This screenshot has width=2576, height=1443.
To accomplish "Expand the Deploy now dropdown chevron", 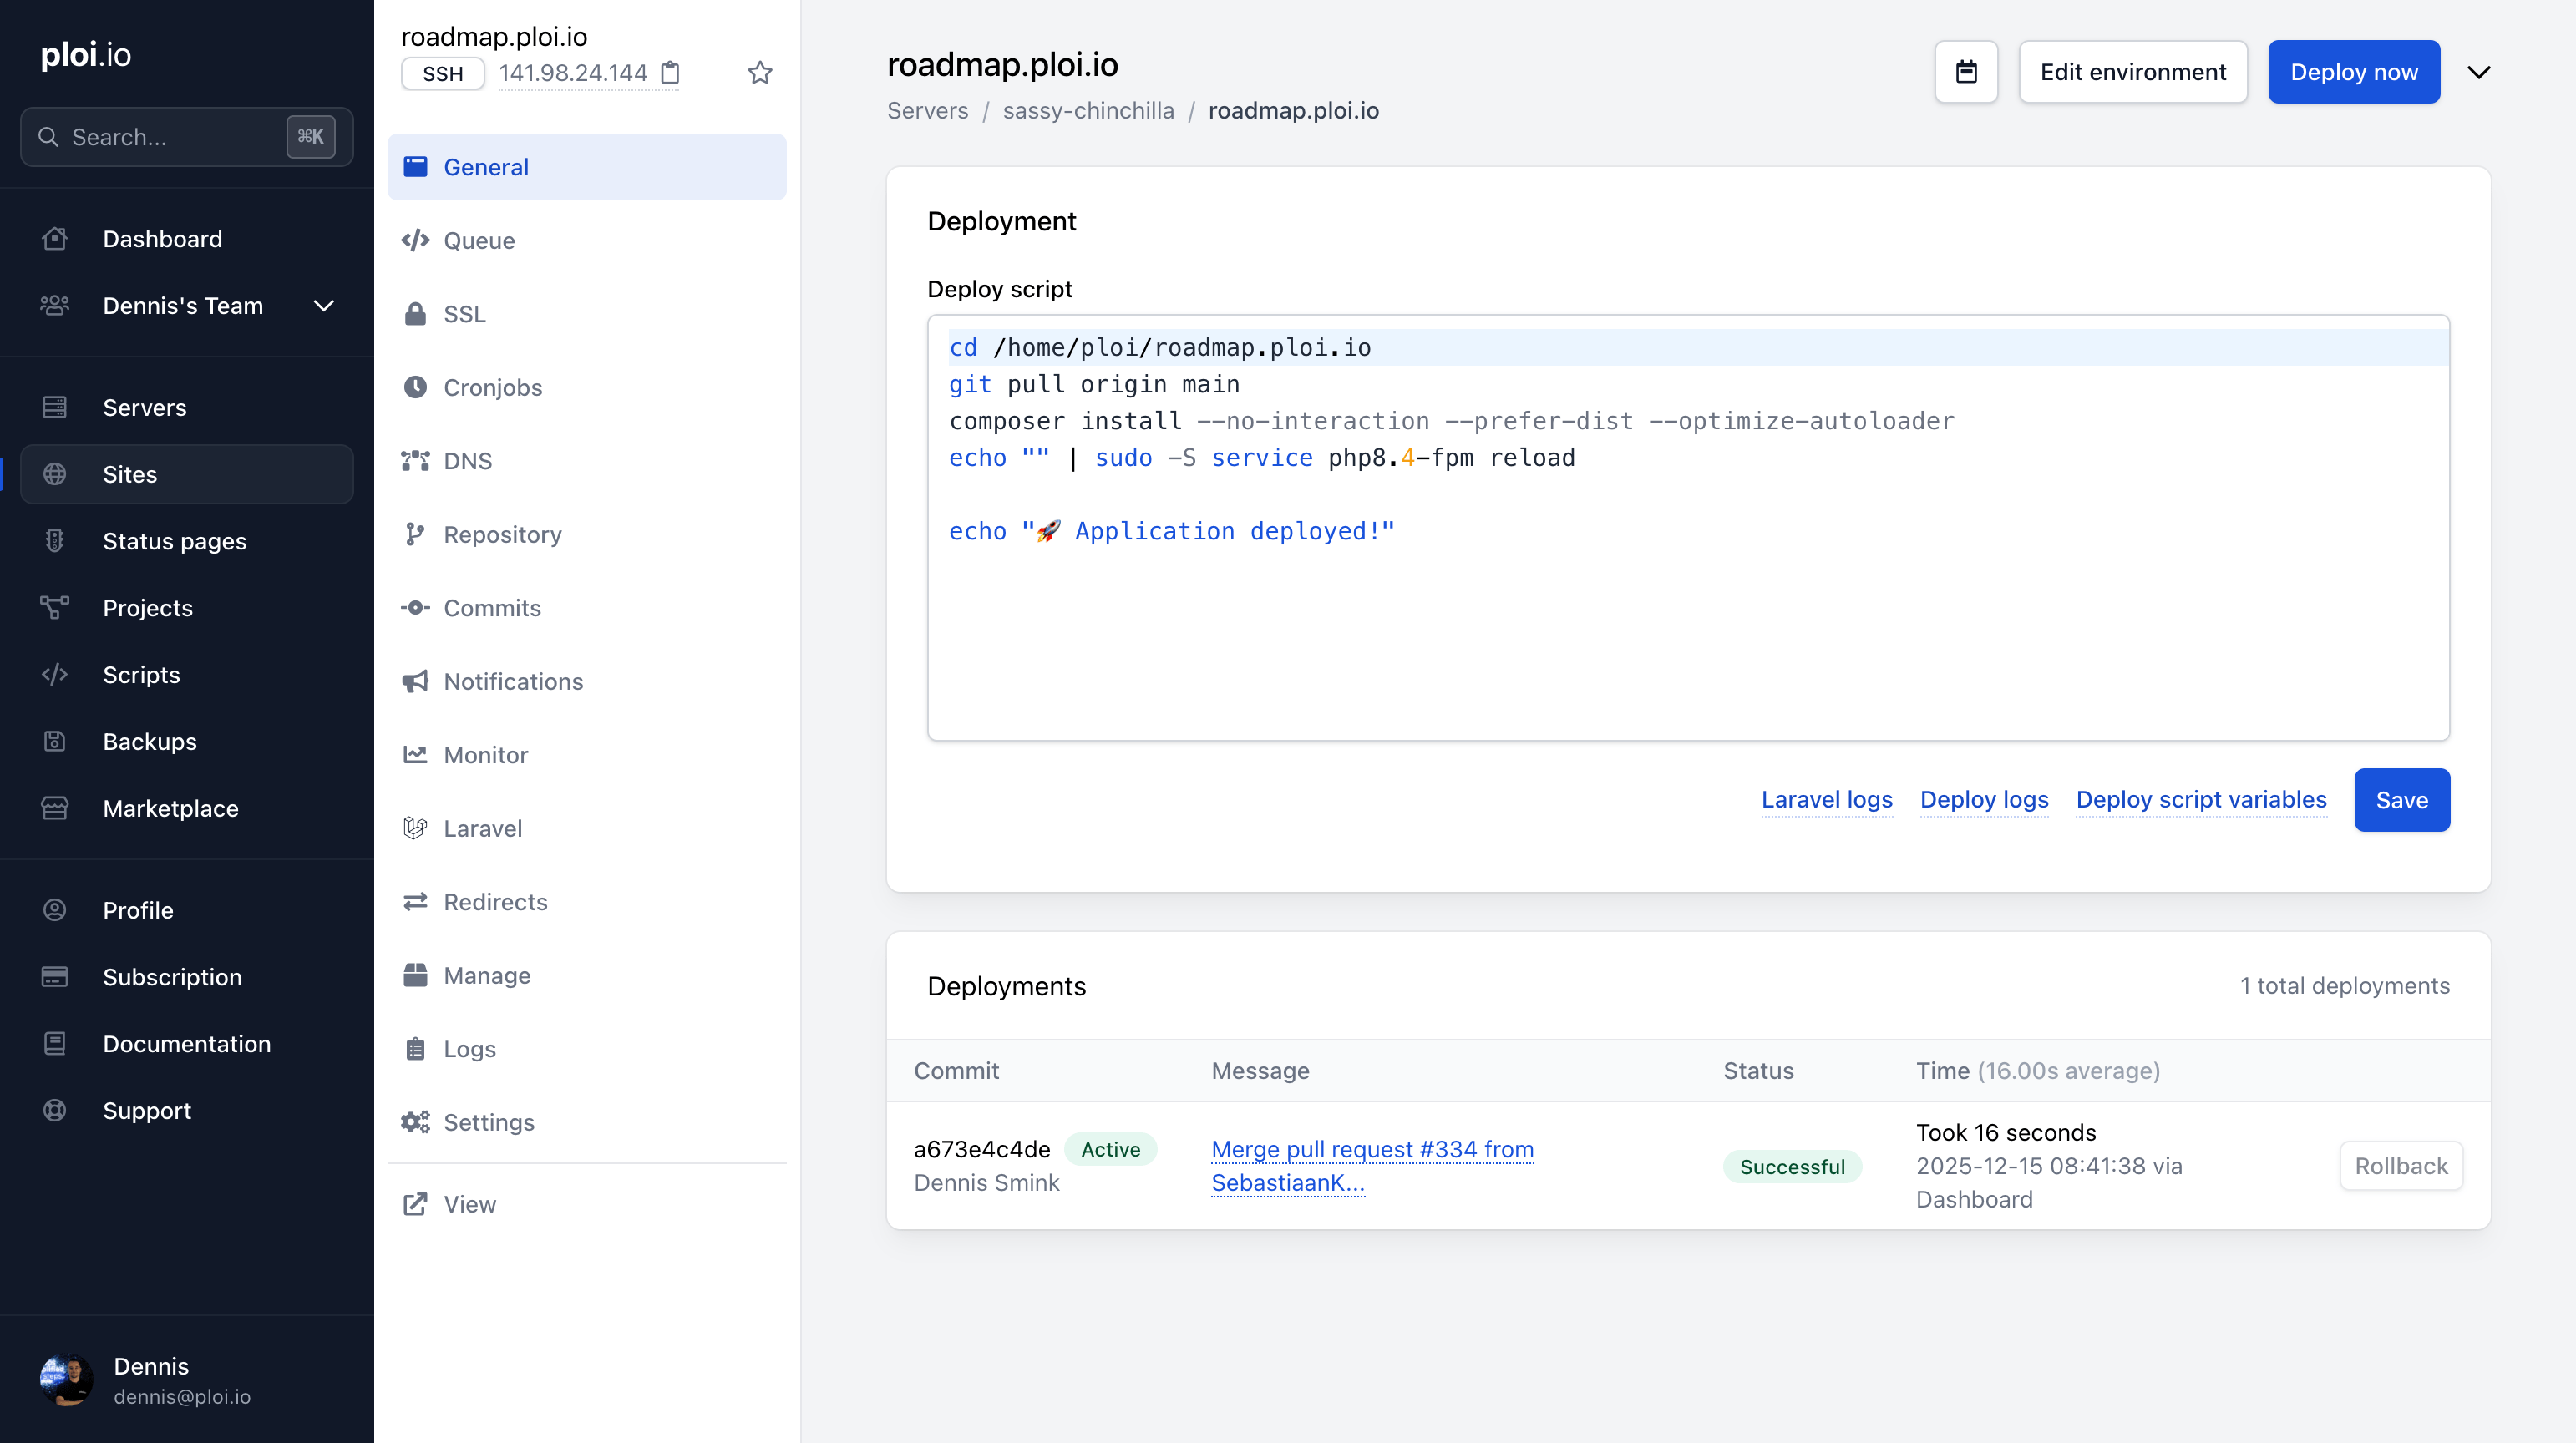I will pyautogui.click(x=2478, y=72).
